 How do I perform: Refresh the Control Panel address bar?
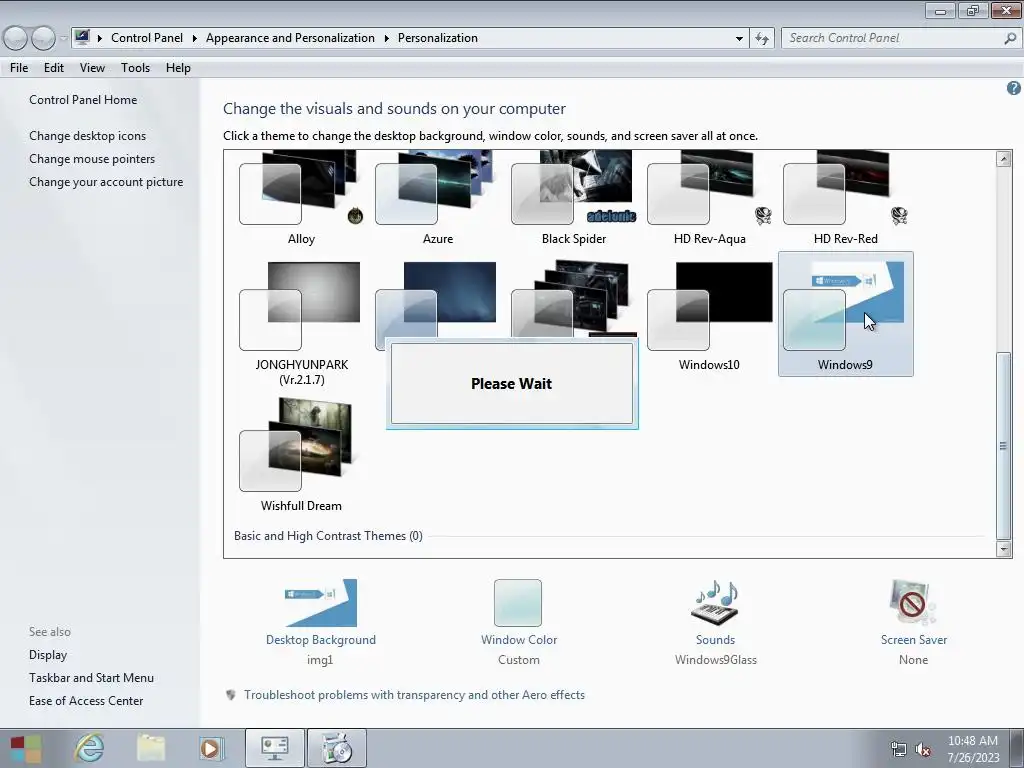click(x=762, y=39)
